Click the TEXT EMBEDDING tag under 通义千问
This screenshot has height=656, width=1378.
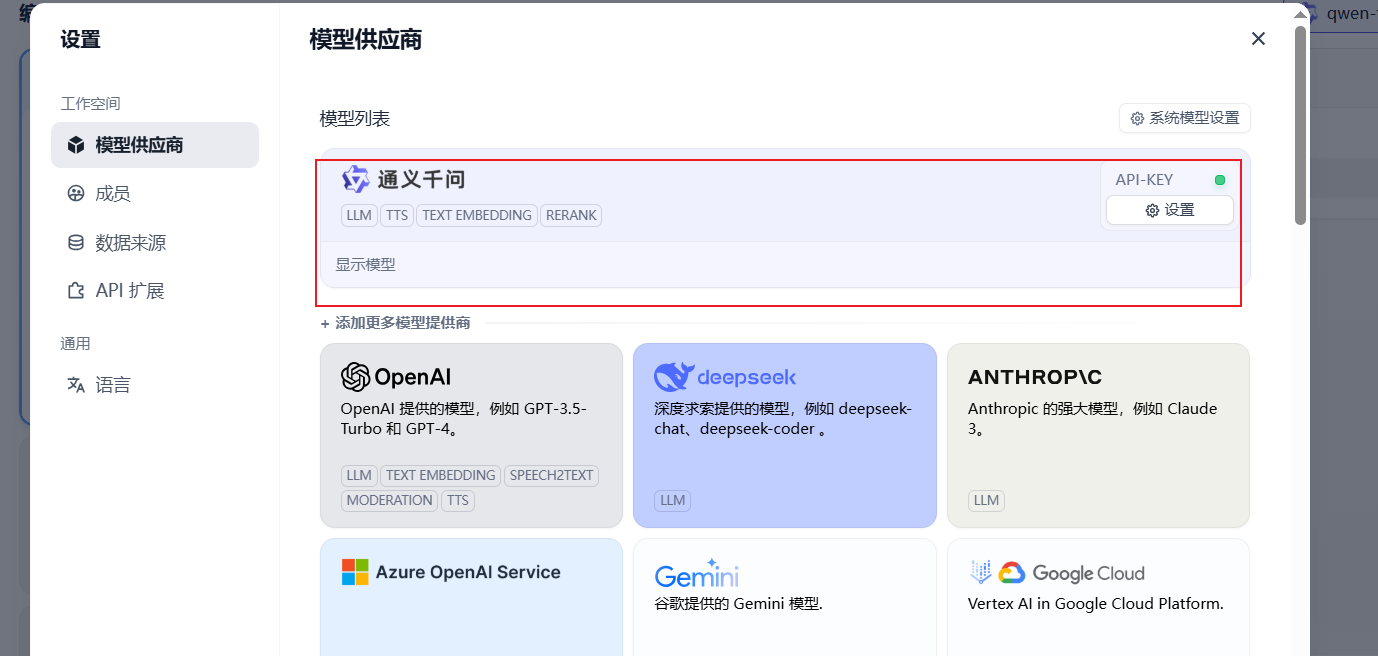pyautogui.click(x=477, y=215)
